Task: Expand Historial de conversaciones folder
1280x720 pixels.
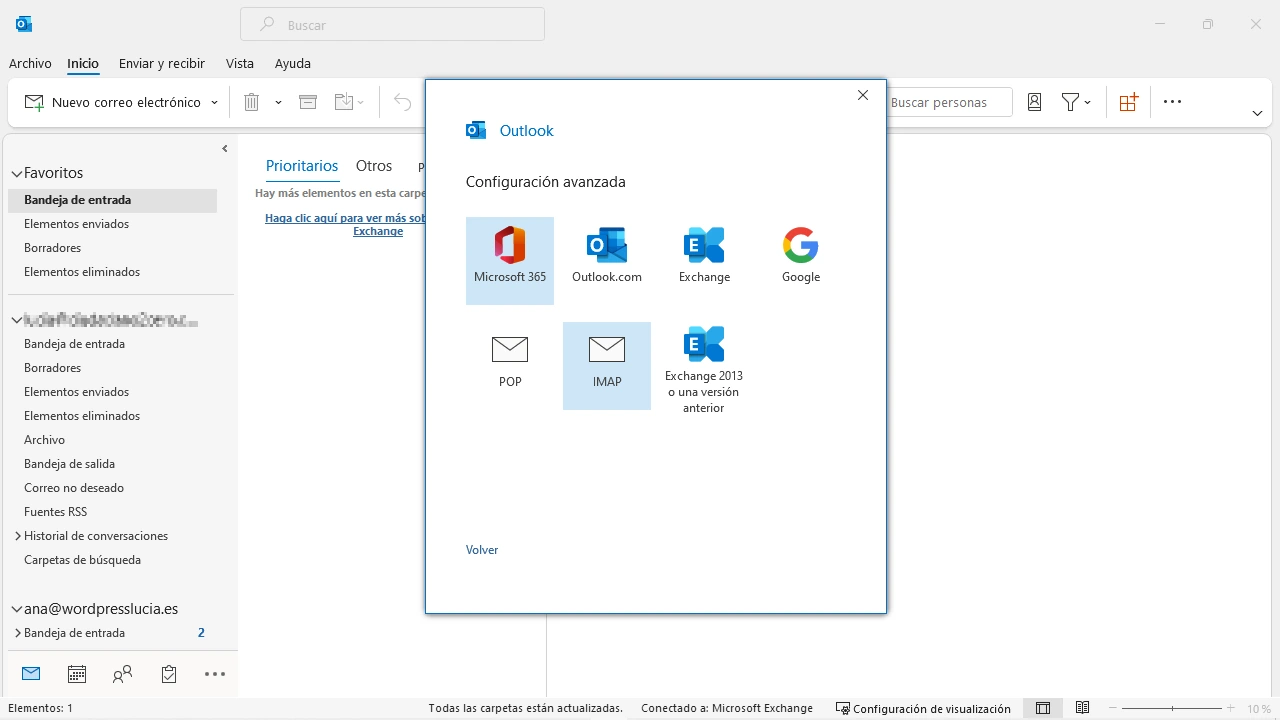Action: pyautogui.click(x=18, y=536)
